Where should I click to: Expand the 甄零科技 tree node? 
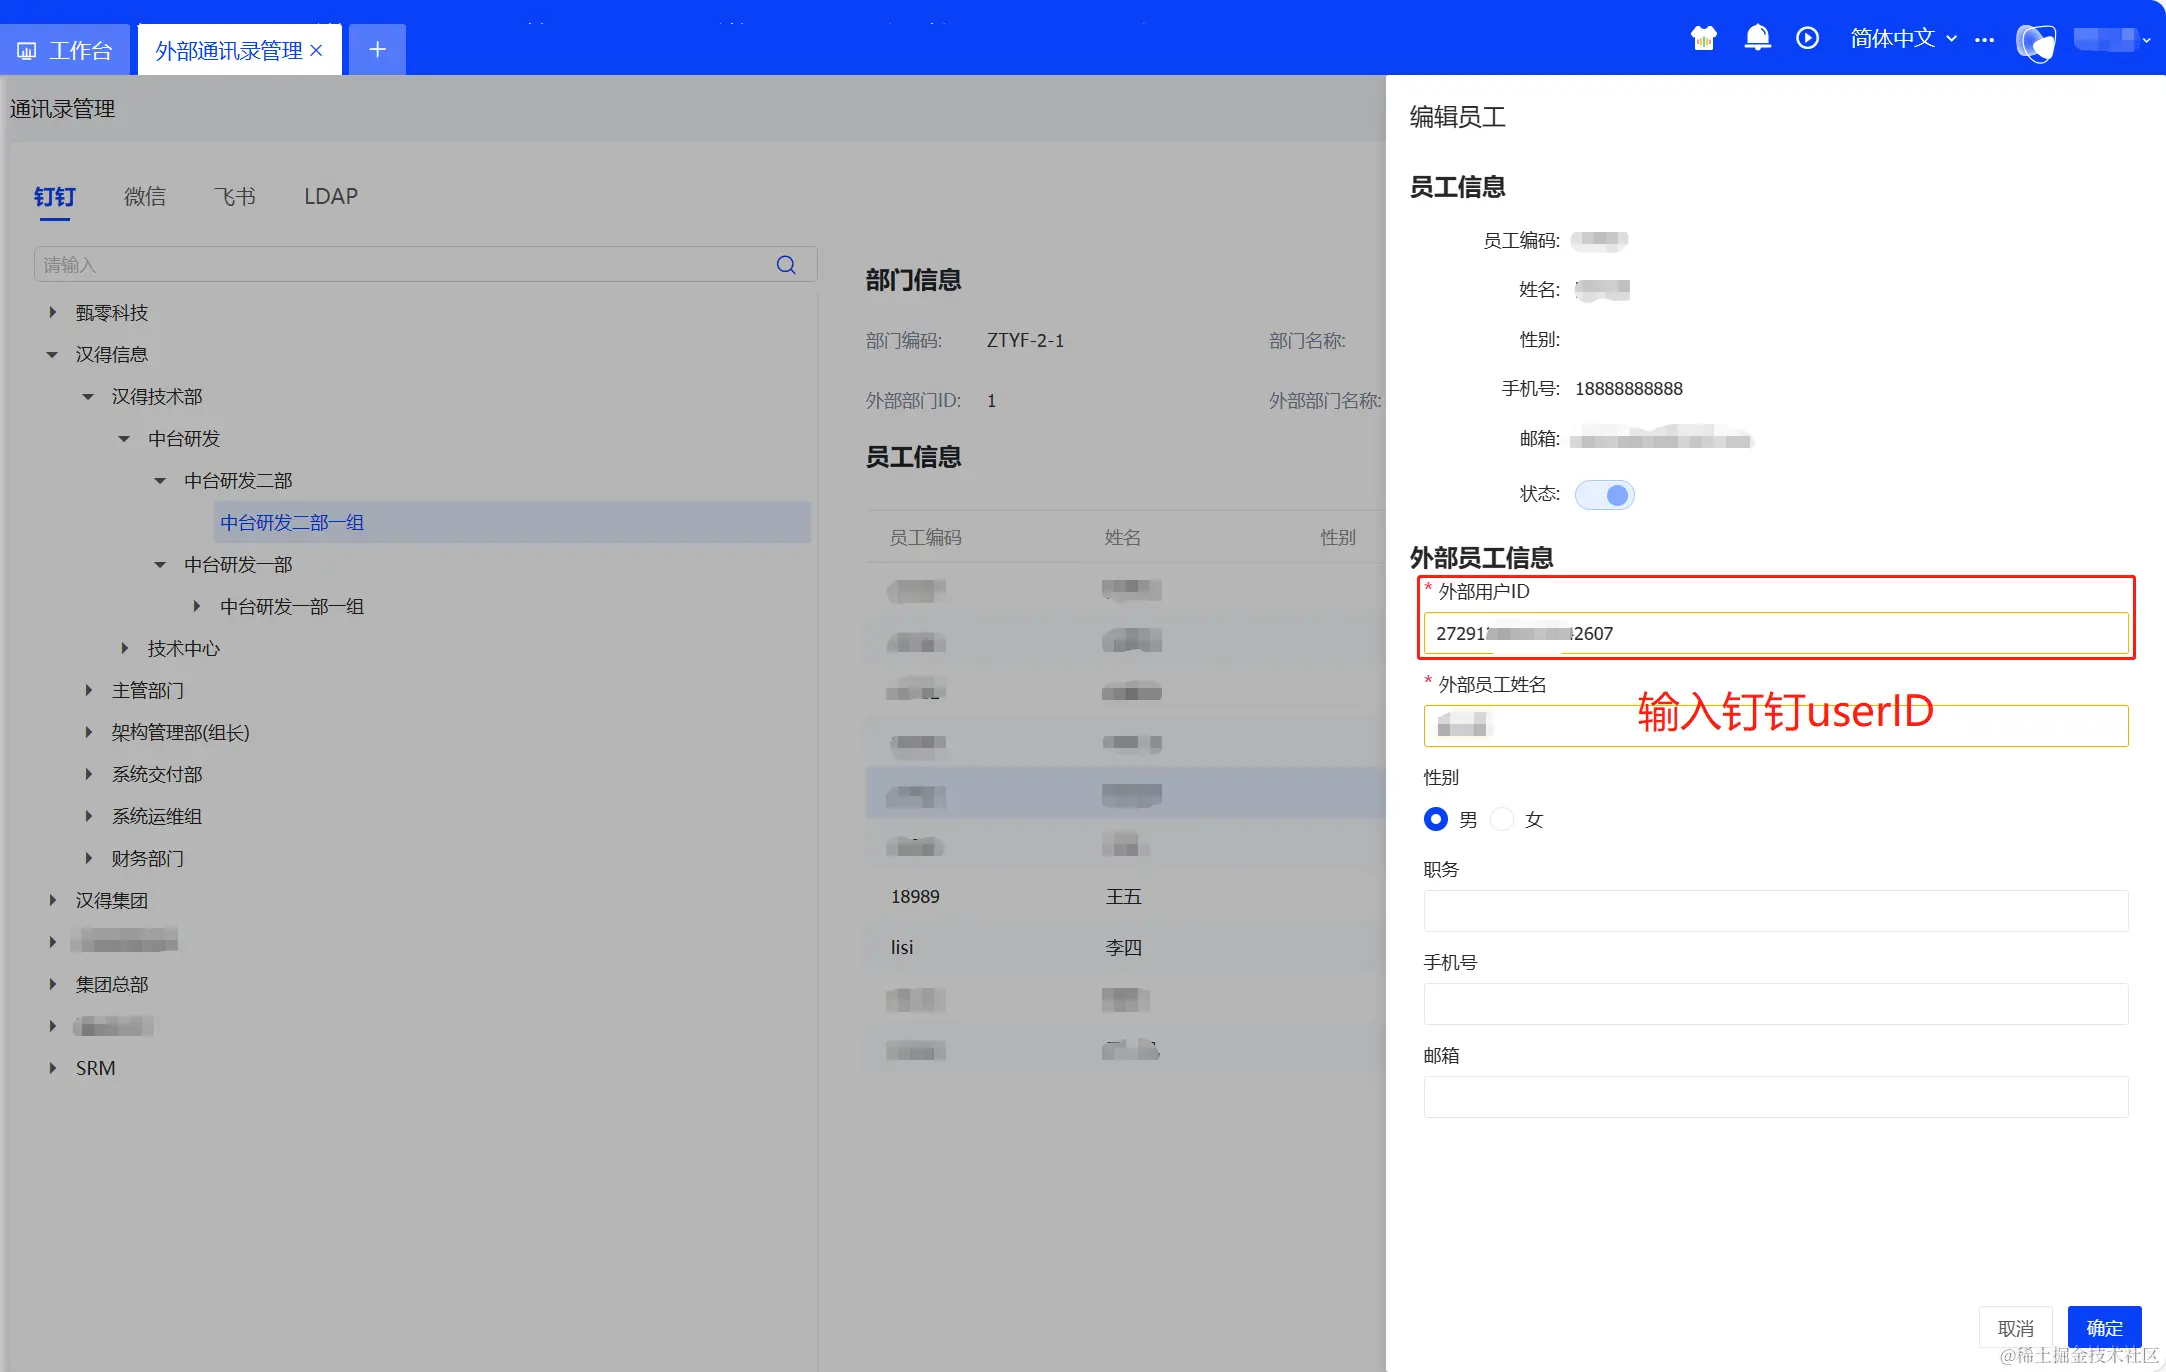[x=53, y=313]
